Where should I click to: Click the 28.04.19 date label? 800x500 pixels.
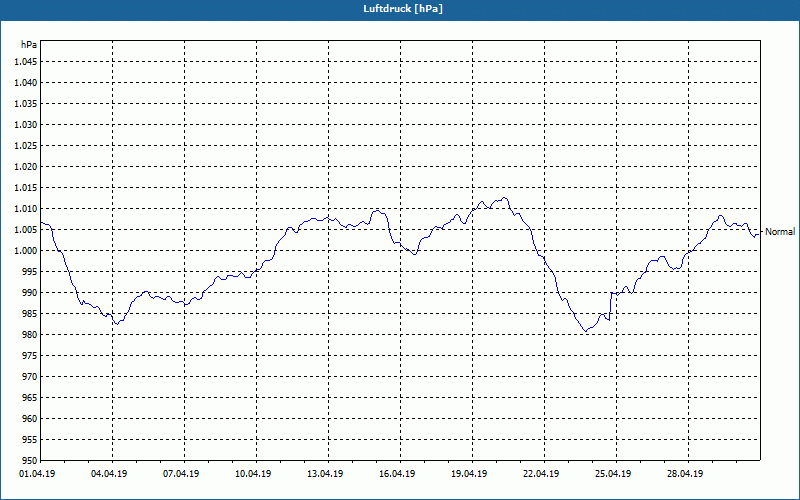click(x=685, y=473)
